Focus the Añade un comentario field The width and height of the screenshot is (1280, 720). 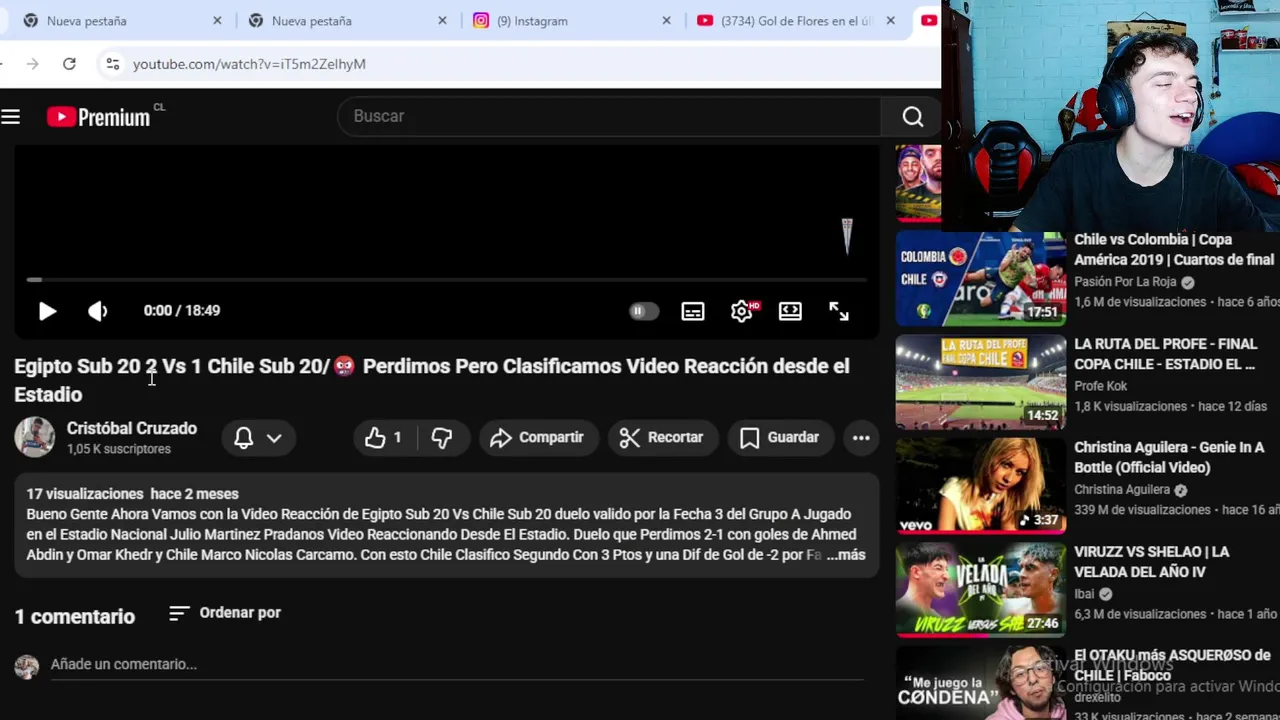[x=457, y=664]
